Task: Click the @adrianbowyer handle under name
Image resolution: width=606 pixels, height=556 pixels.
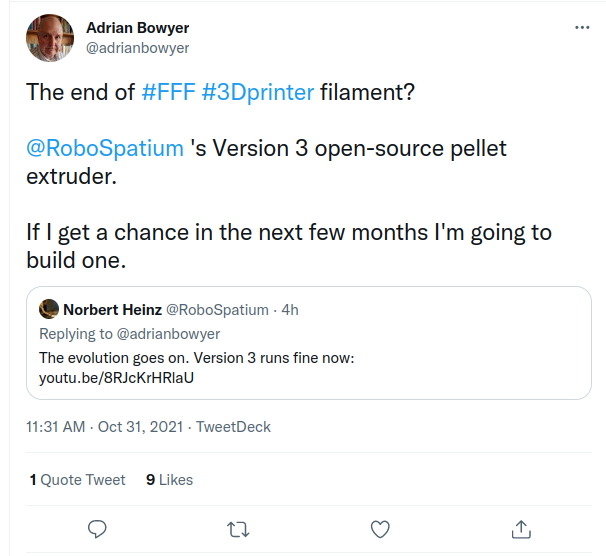Action: coord(138,48)
